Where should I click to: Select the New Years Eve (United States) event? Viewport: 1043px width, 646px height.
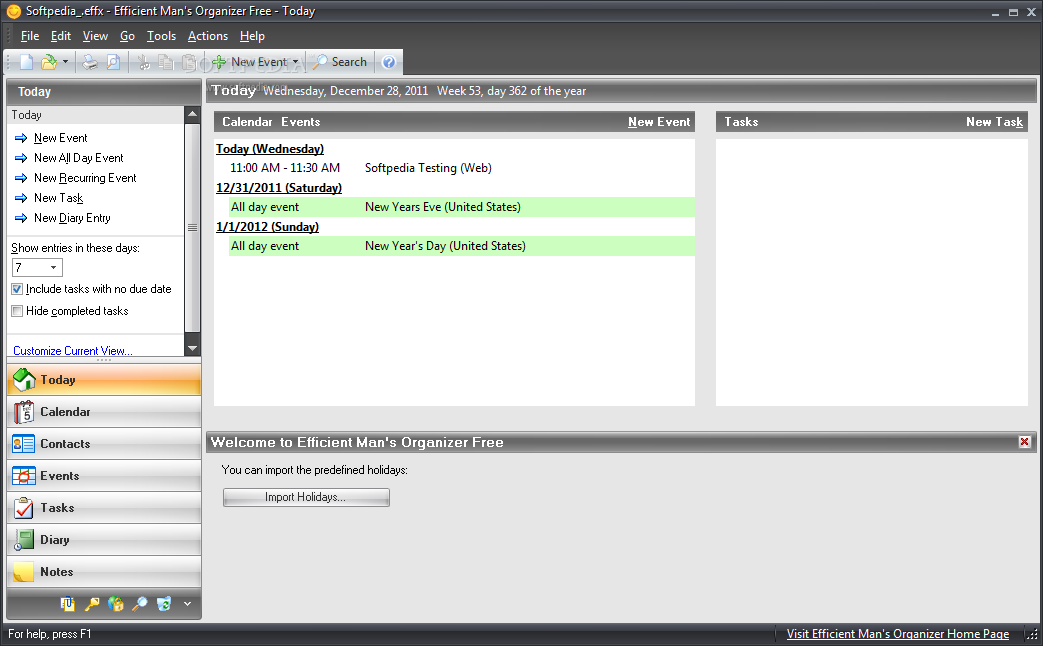tap(462, 207)
